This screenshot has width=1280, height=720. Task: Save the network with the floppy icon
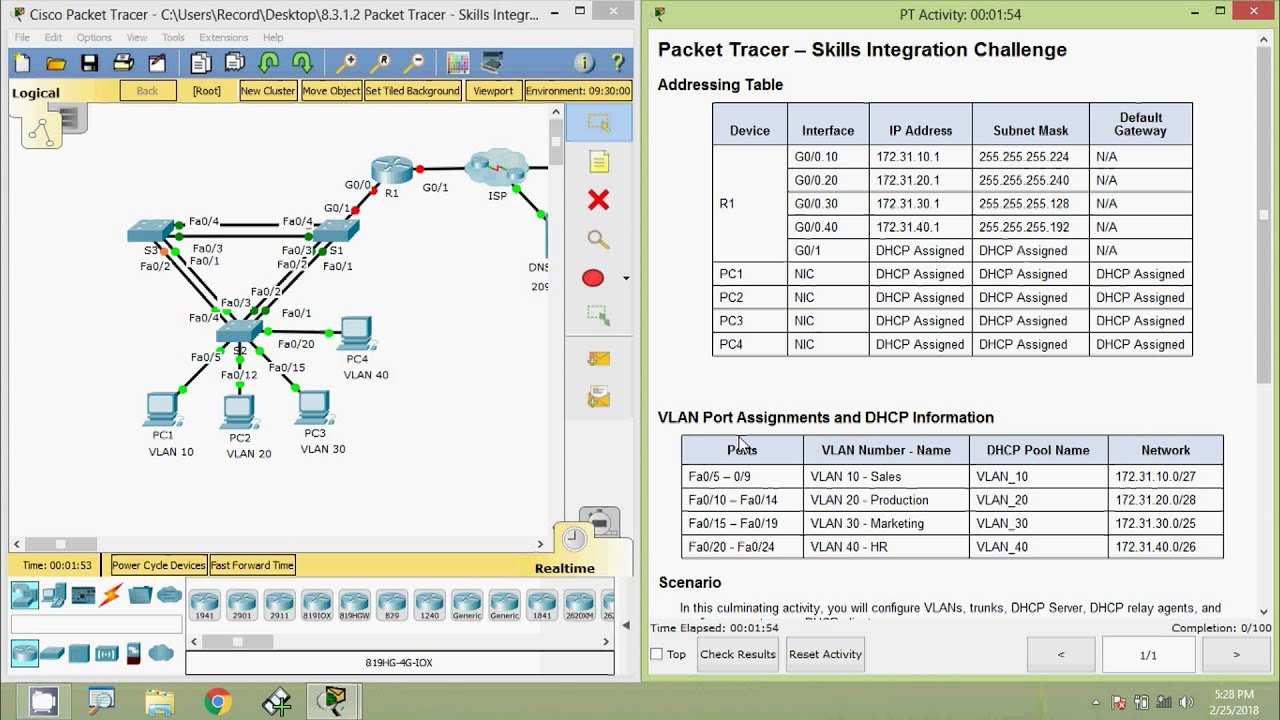pos(90,63)
